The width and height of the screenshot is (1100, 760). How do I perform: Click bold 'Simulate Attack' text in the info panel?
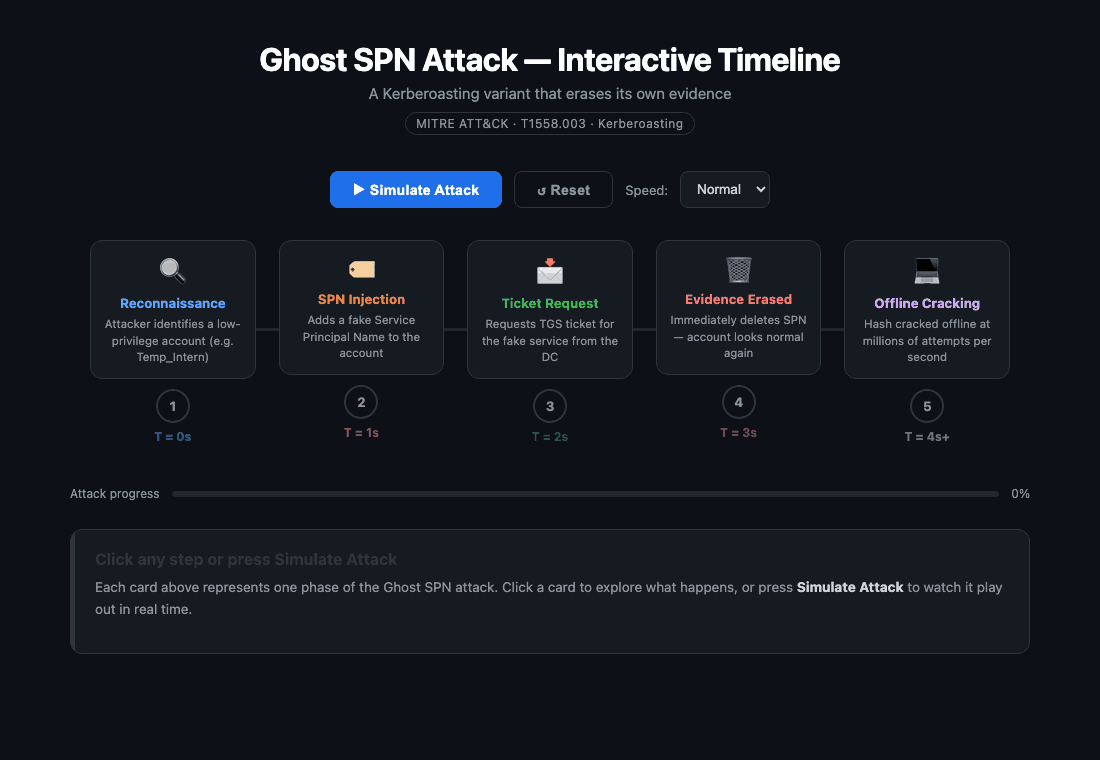(850, 587)
